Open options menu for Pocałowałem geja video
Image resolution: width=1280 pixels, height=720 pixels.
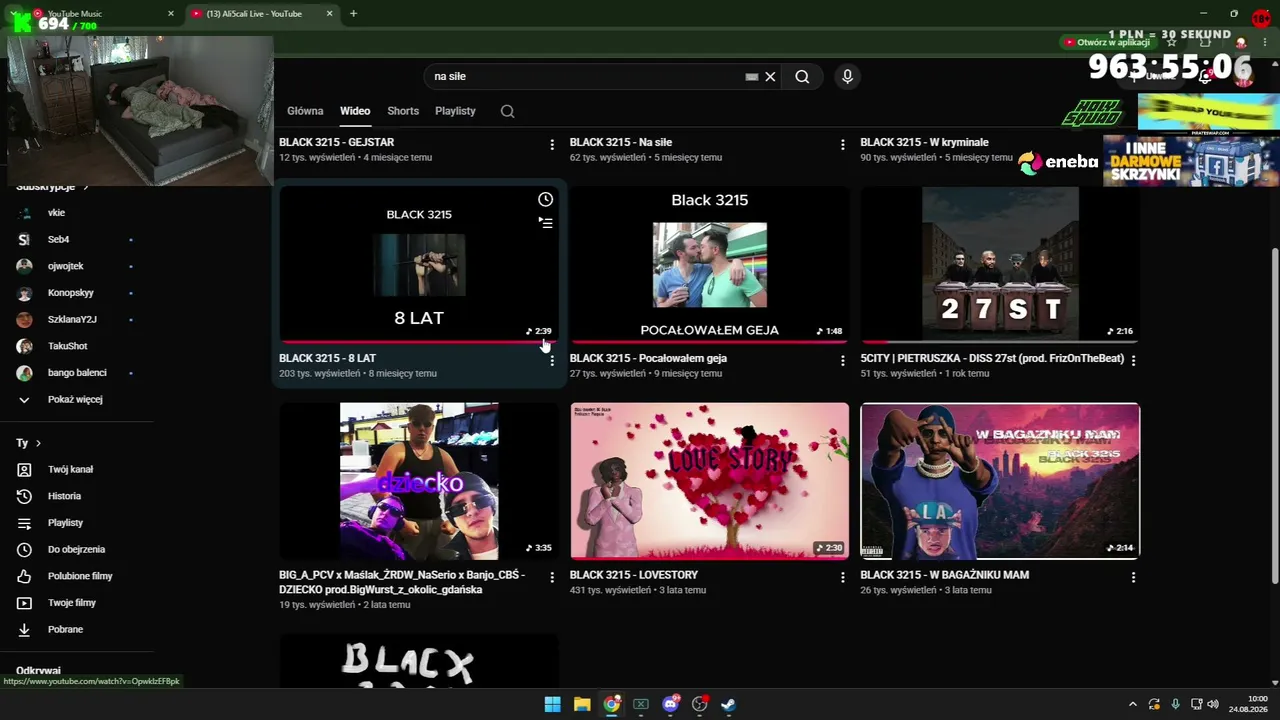[843, 360]
